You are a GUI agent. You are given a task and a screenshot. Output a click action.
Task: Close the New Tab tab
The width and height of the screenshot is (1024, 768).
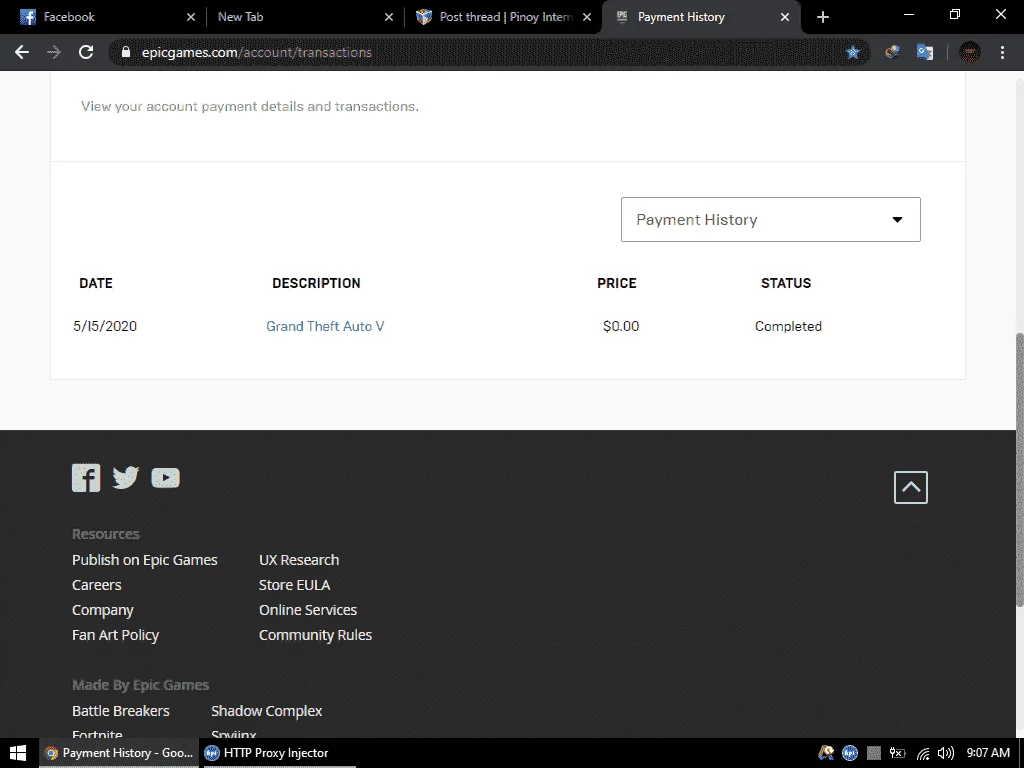[389, 17]
